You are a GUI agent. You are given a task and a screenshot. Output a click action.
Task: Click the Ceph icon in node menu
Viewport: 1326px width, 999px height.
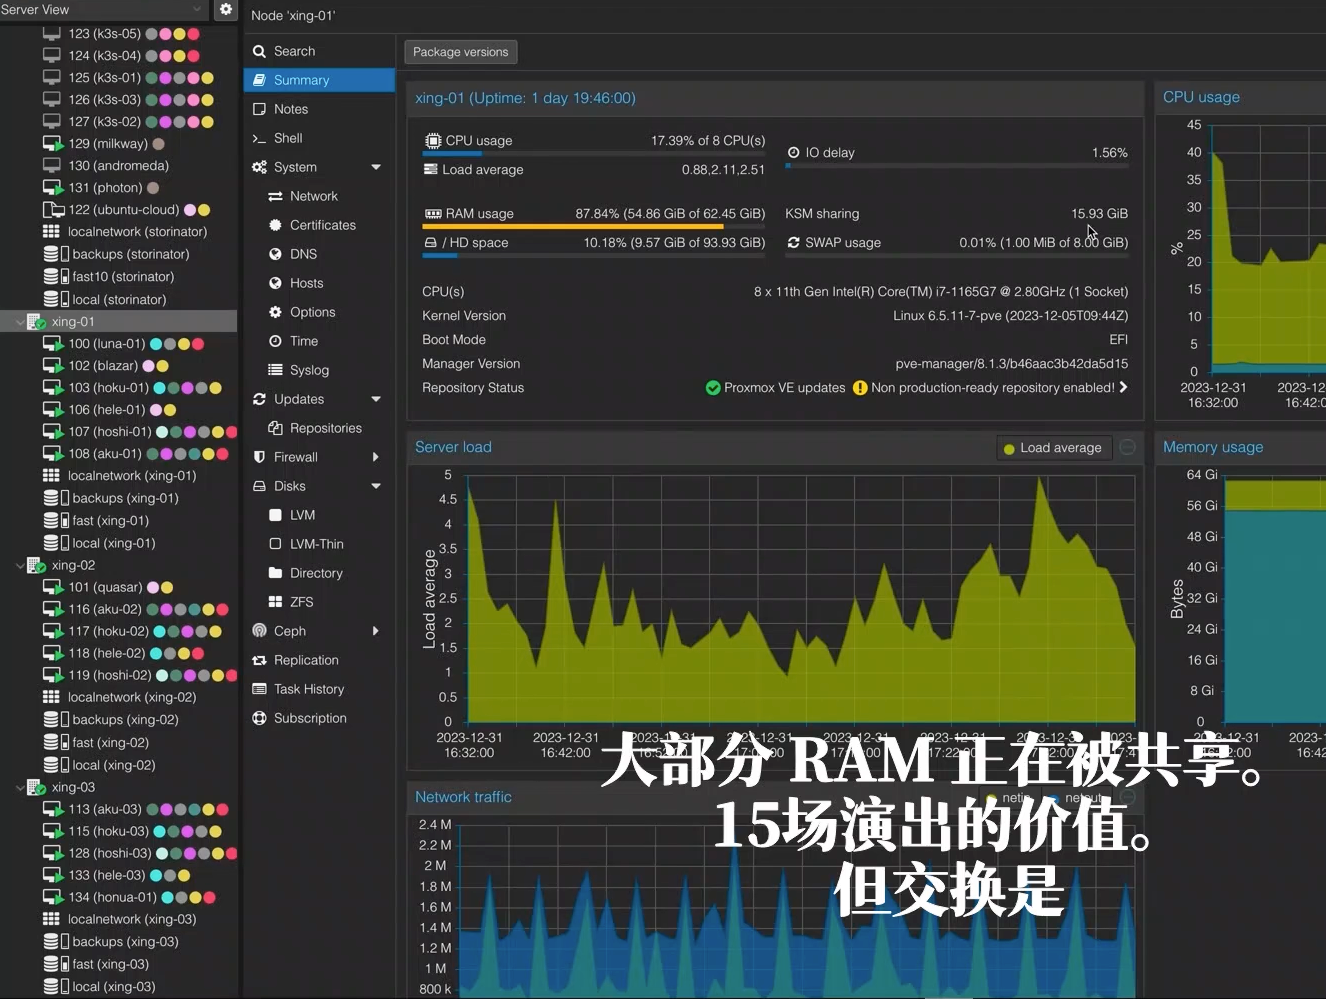click(259, 631)
